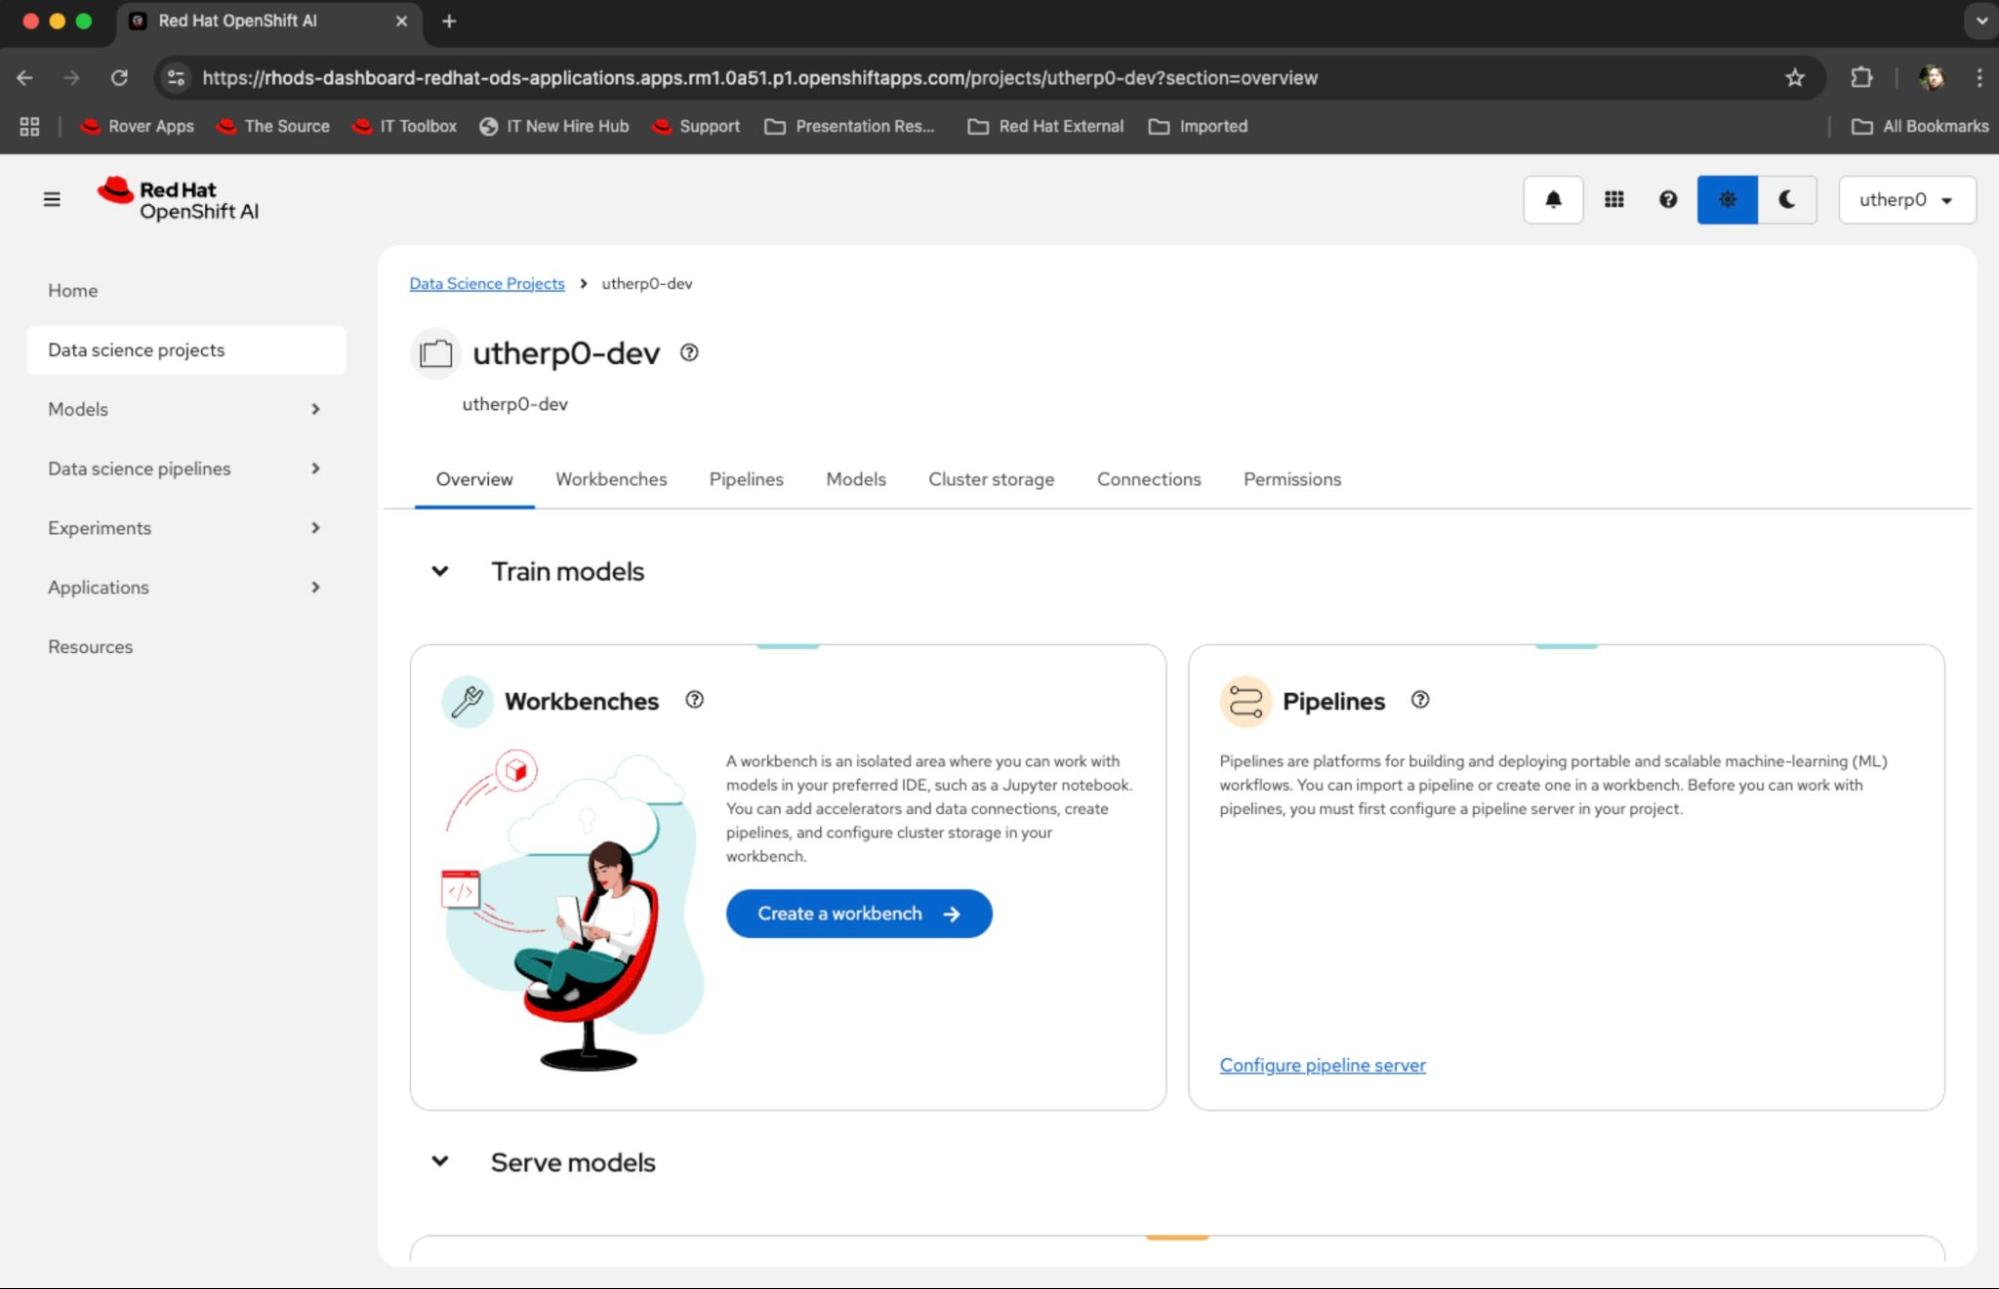
Task: Open the browser extensions puzzle icon
Action: tap(1860, 78)
